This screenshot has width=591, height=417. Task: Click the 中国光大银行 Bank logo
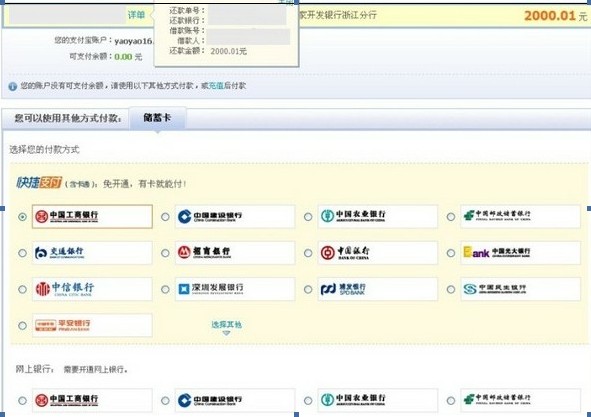pyautogui.click(x=497, y=252)
